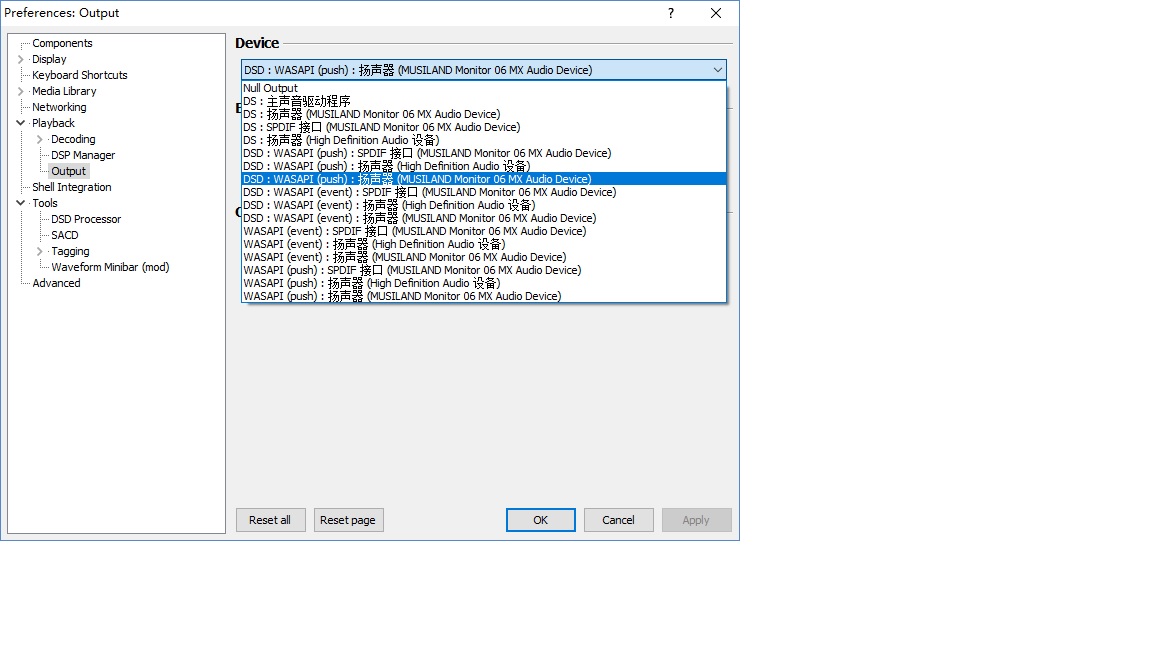Click the Device combo box arrow
Viewport: 1152px width, 648px height.
coord(717,70)
